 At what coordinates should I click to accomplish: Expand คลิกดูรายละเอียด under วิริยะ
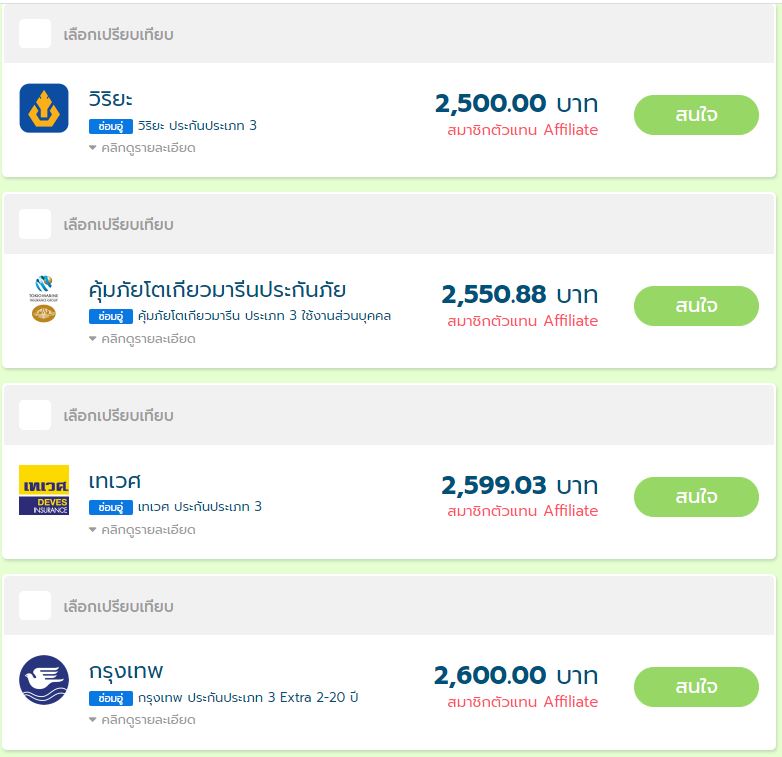[142, 148]
